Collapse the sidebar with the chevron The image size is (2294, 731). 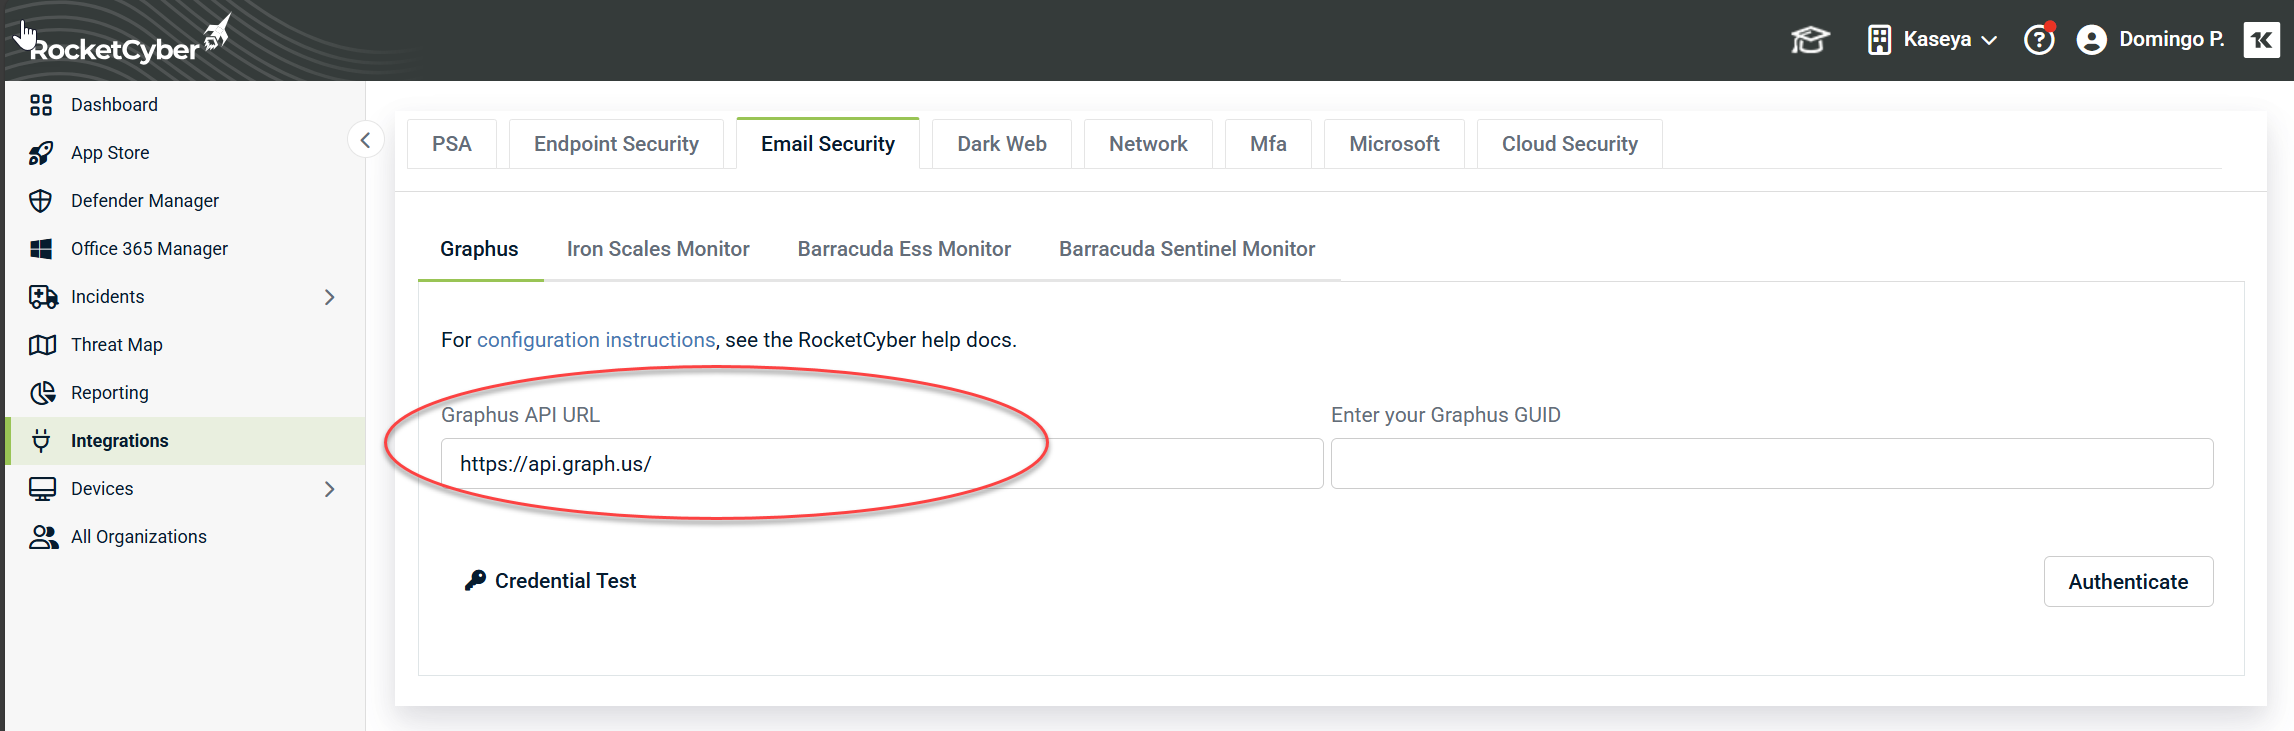point(366,140)
